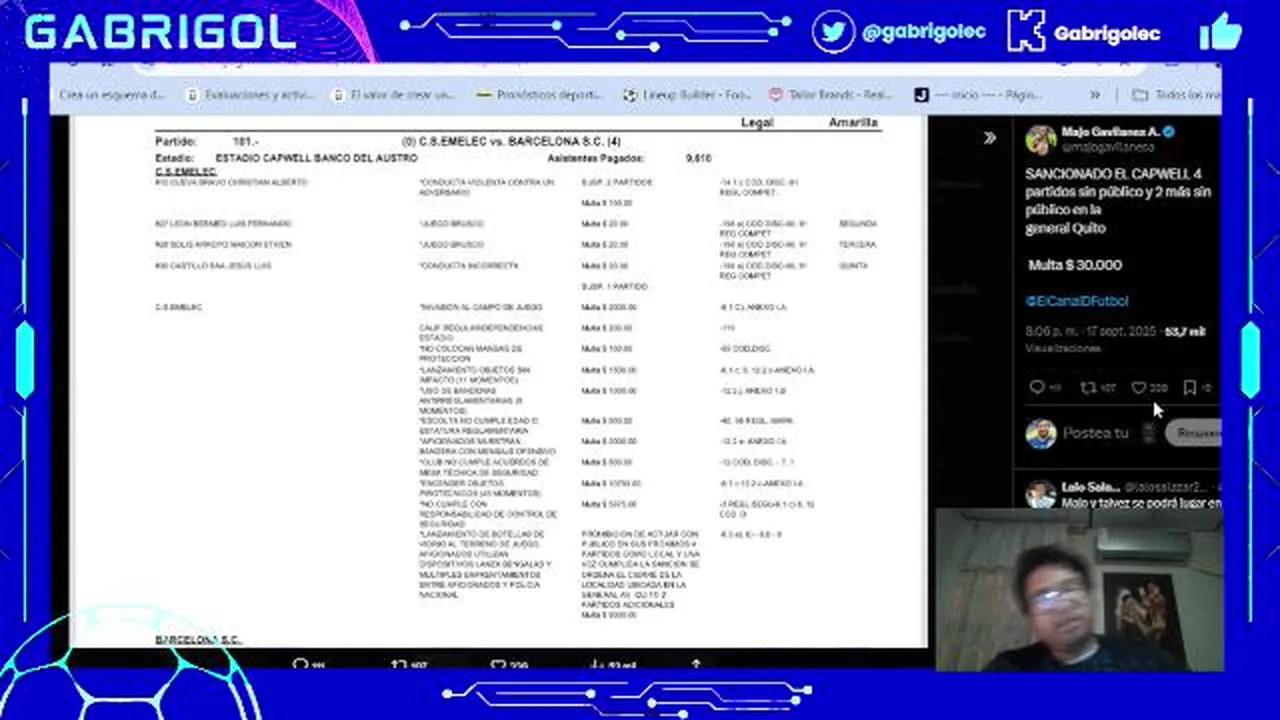Image resolution: width=1280 pixels, height=720 pixels.
Task: Expand the bookmarks overflow chevron
Action: tap(1095, 95)
